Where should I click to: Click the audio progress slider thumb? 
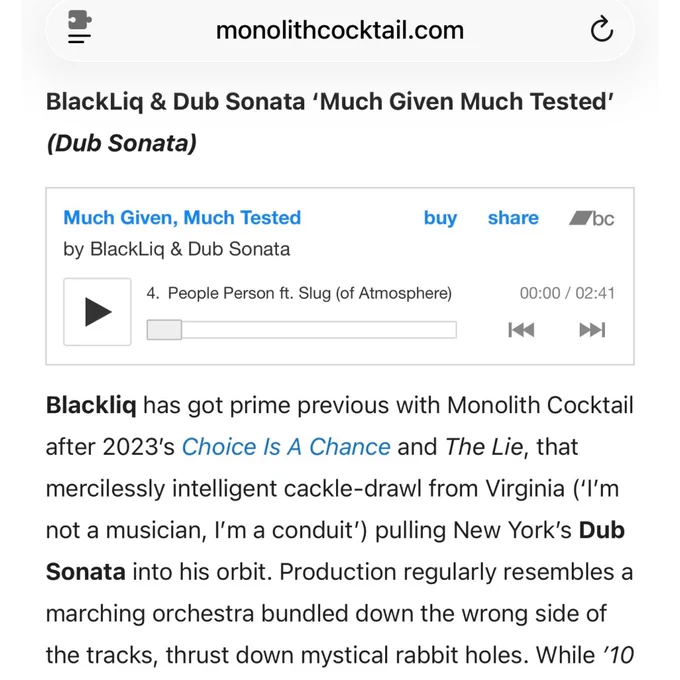click(x=164, y=330)
